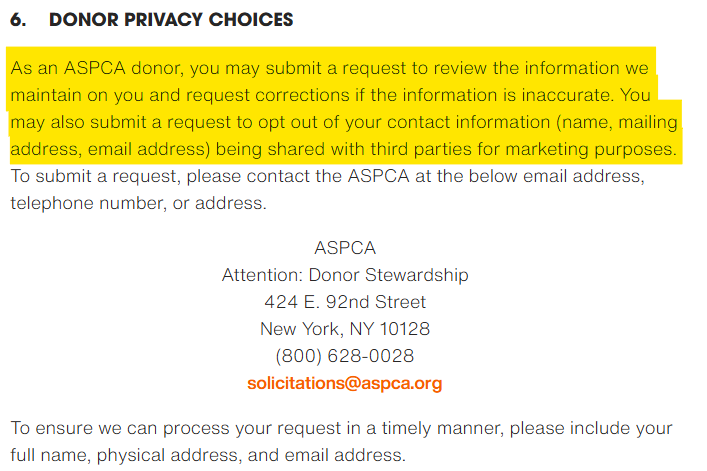Click highlighted line starting maintain on you
Viewport: 707px width, 471px height.
(x=330, y=97)
